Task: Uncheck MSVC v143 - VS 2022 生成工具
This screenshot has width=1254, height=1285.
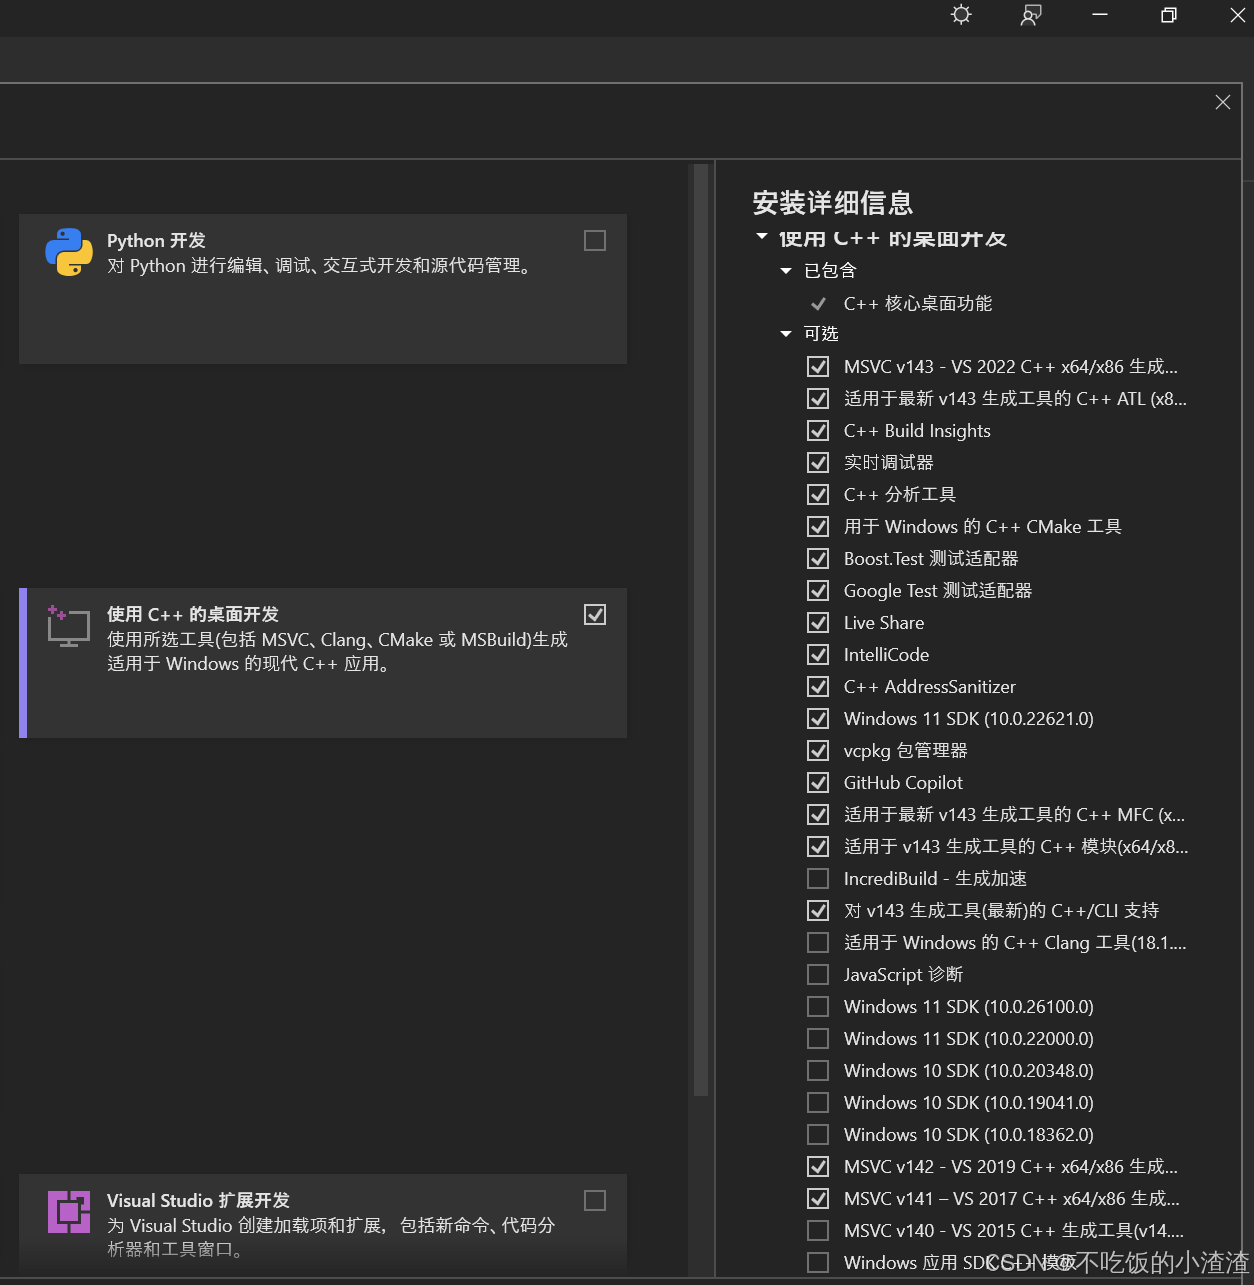Action: [817, 366]
